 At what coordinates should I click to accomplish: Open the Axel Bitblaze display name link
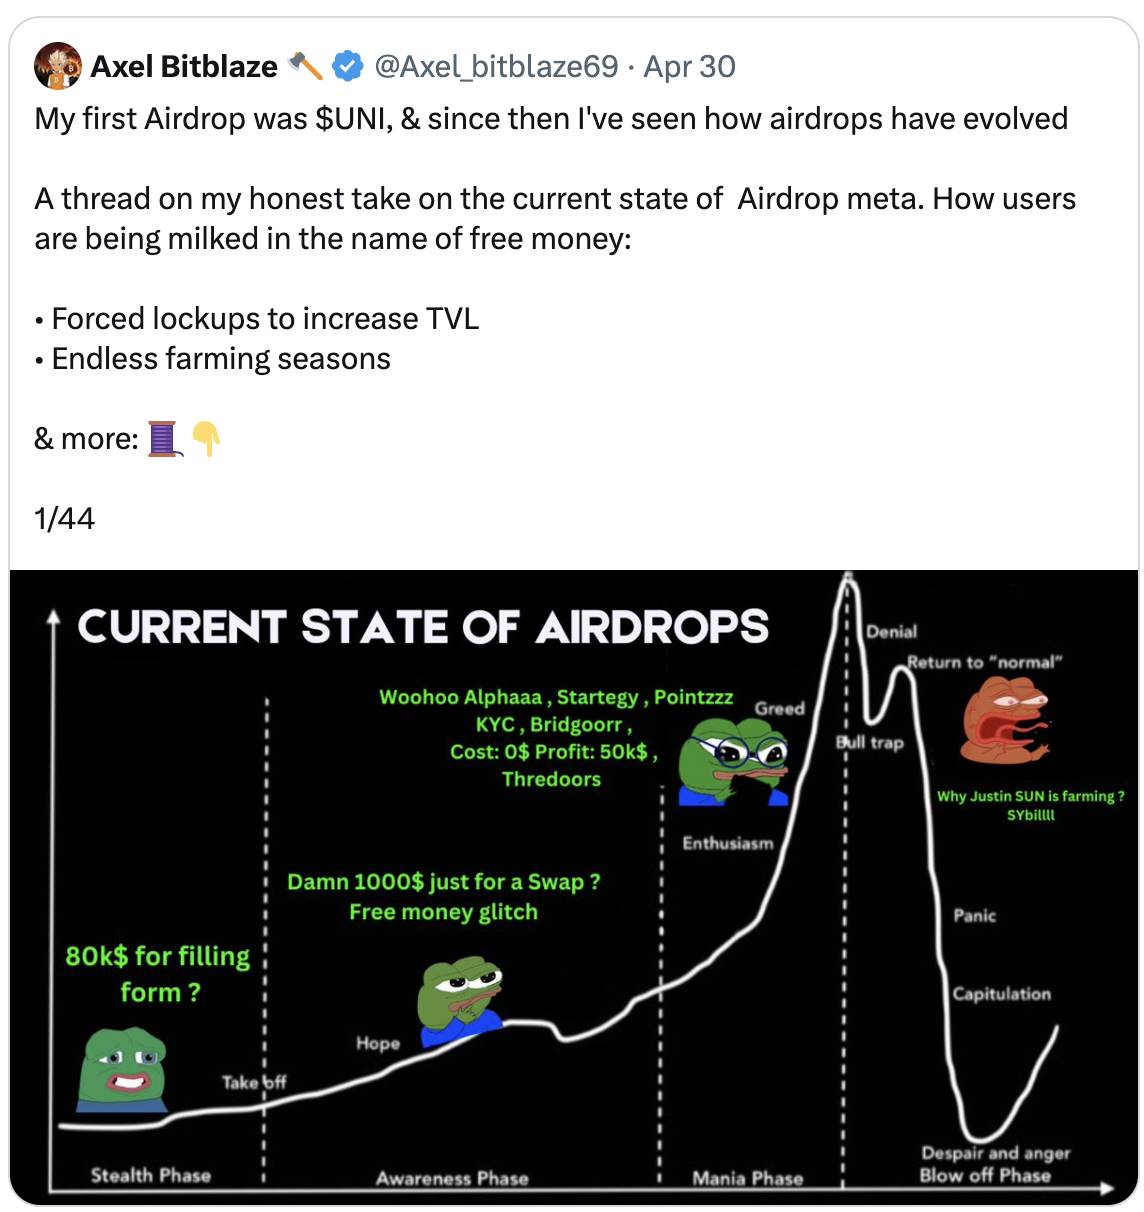coord(184,67)
